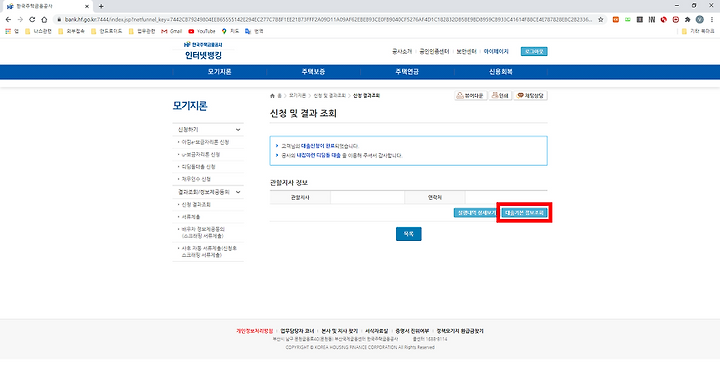Open the red 개인정보처리방침 footer link
The width and height of the screenshot is (720, 389).
255,331
